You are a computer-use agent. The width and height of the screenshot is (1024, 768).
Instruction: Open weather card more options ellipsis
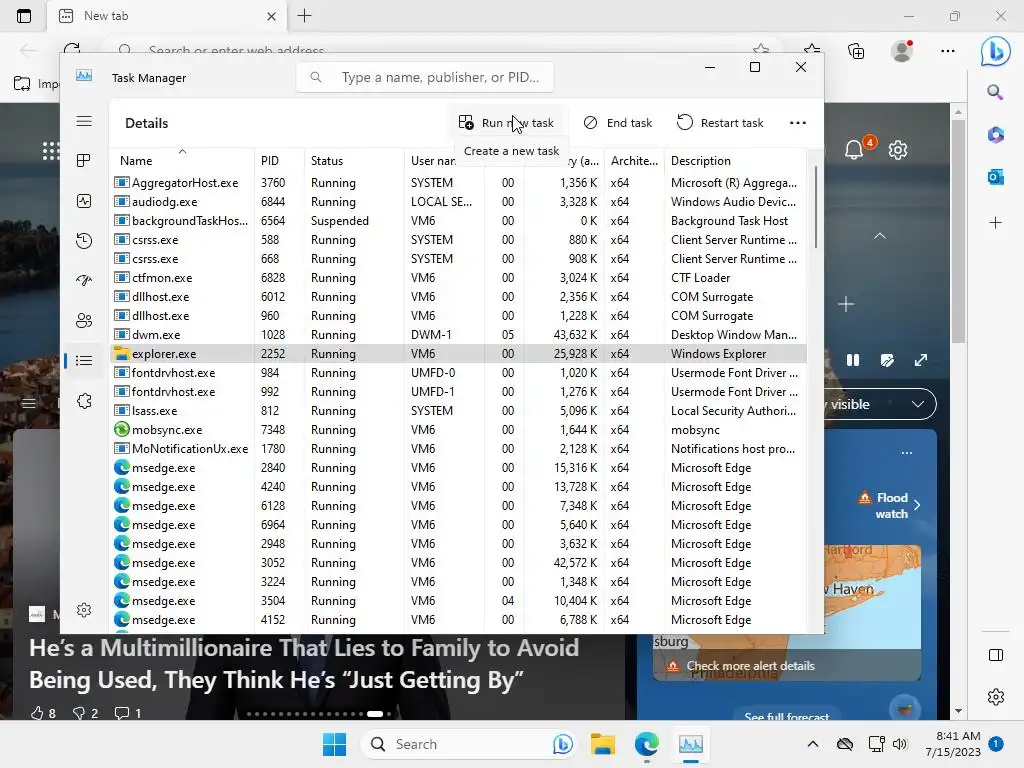(x=906, y=453)
